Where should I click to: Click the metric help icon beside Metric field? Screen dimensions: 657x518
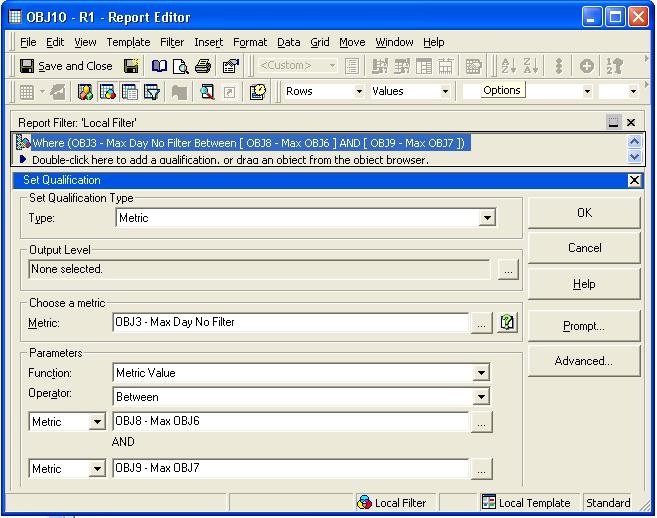coord(507,323)
